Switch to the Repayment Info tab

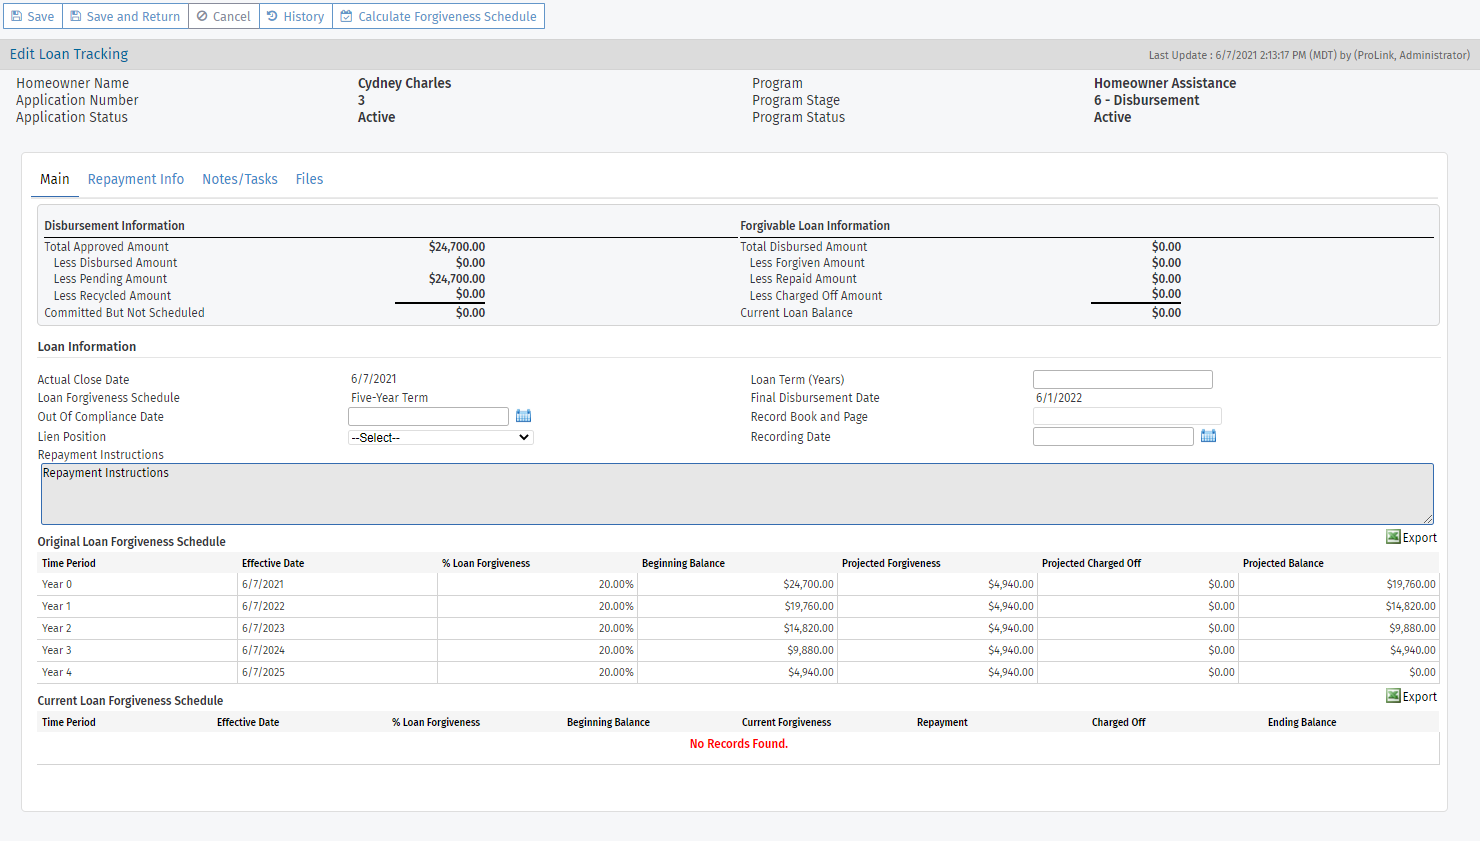[x=135, y=179]
